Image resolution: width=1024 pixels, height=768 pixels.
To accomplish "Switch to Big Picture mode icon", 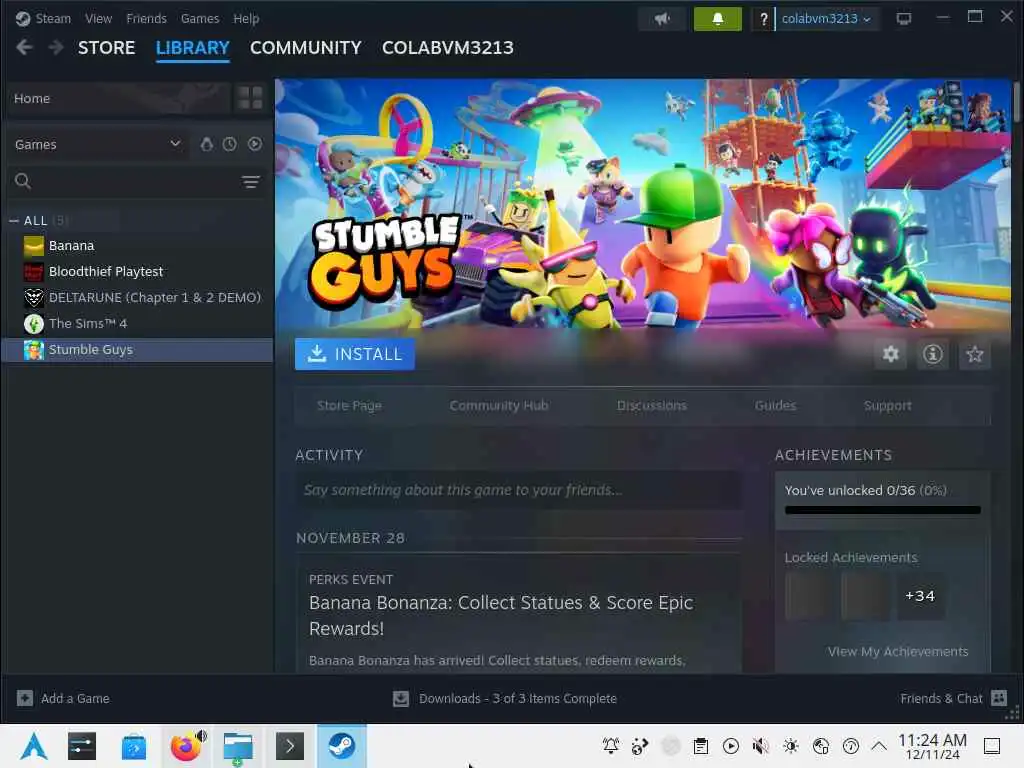I will point(904,18).
